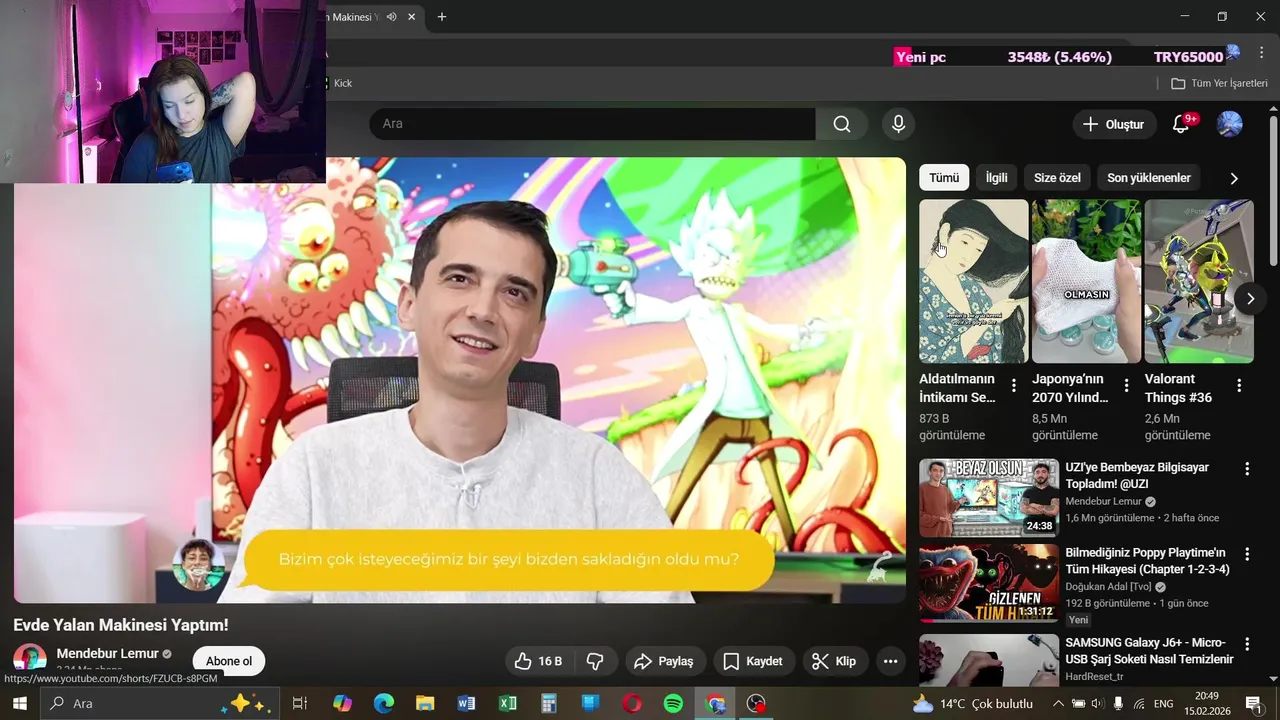Image resolution: width=1280 pixels, height=720 pixels.
Task: Start voice search with the microphone icon
Action: (898, 124)
